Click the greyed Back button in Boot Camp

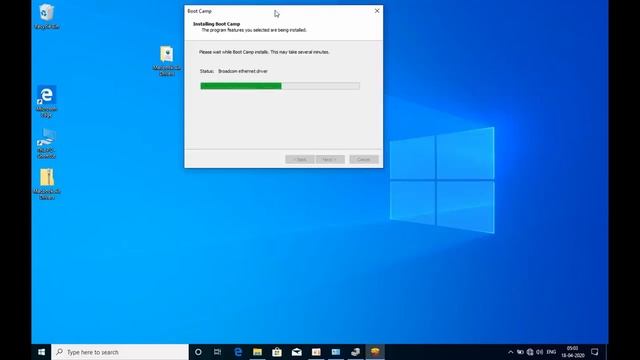(300, 160)
